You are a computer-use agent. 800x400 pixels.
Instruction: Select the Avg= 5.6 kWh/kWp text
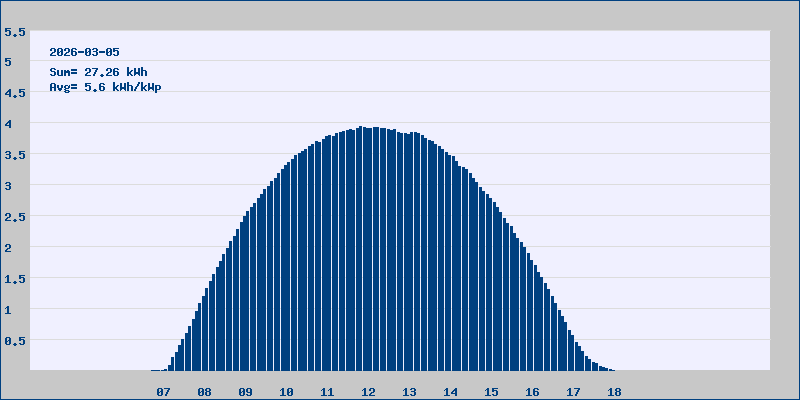105,87
